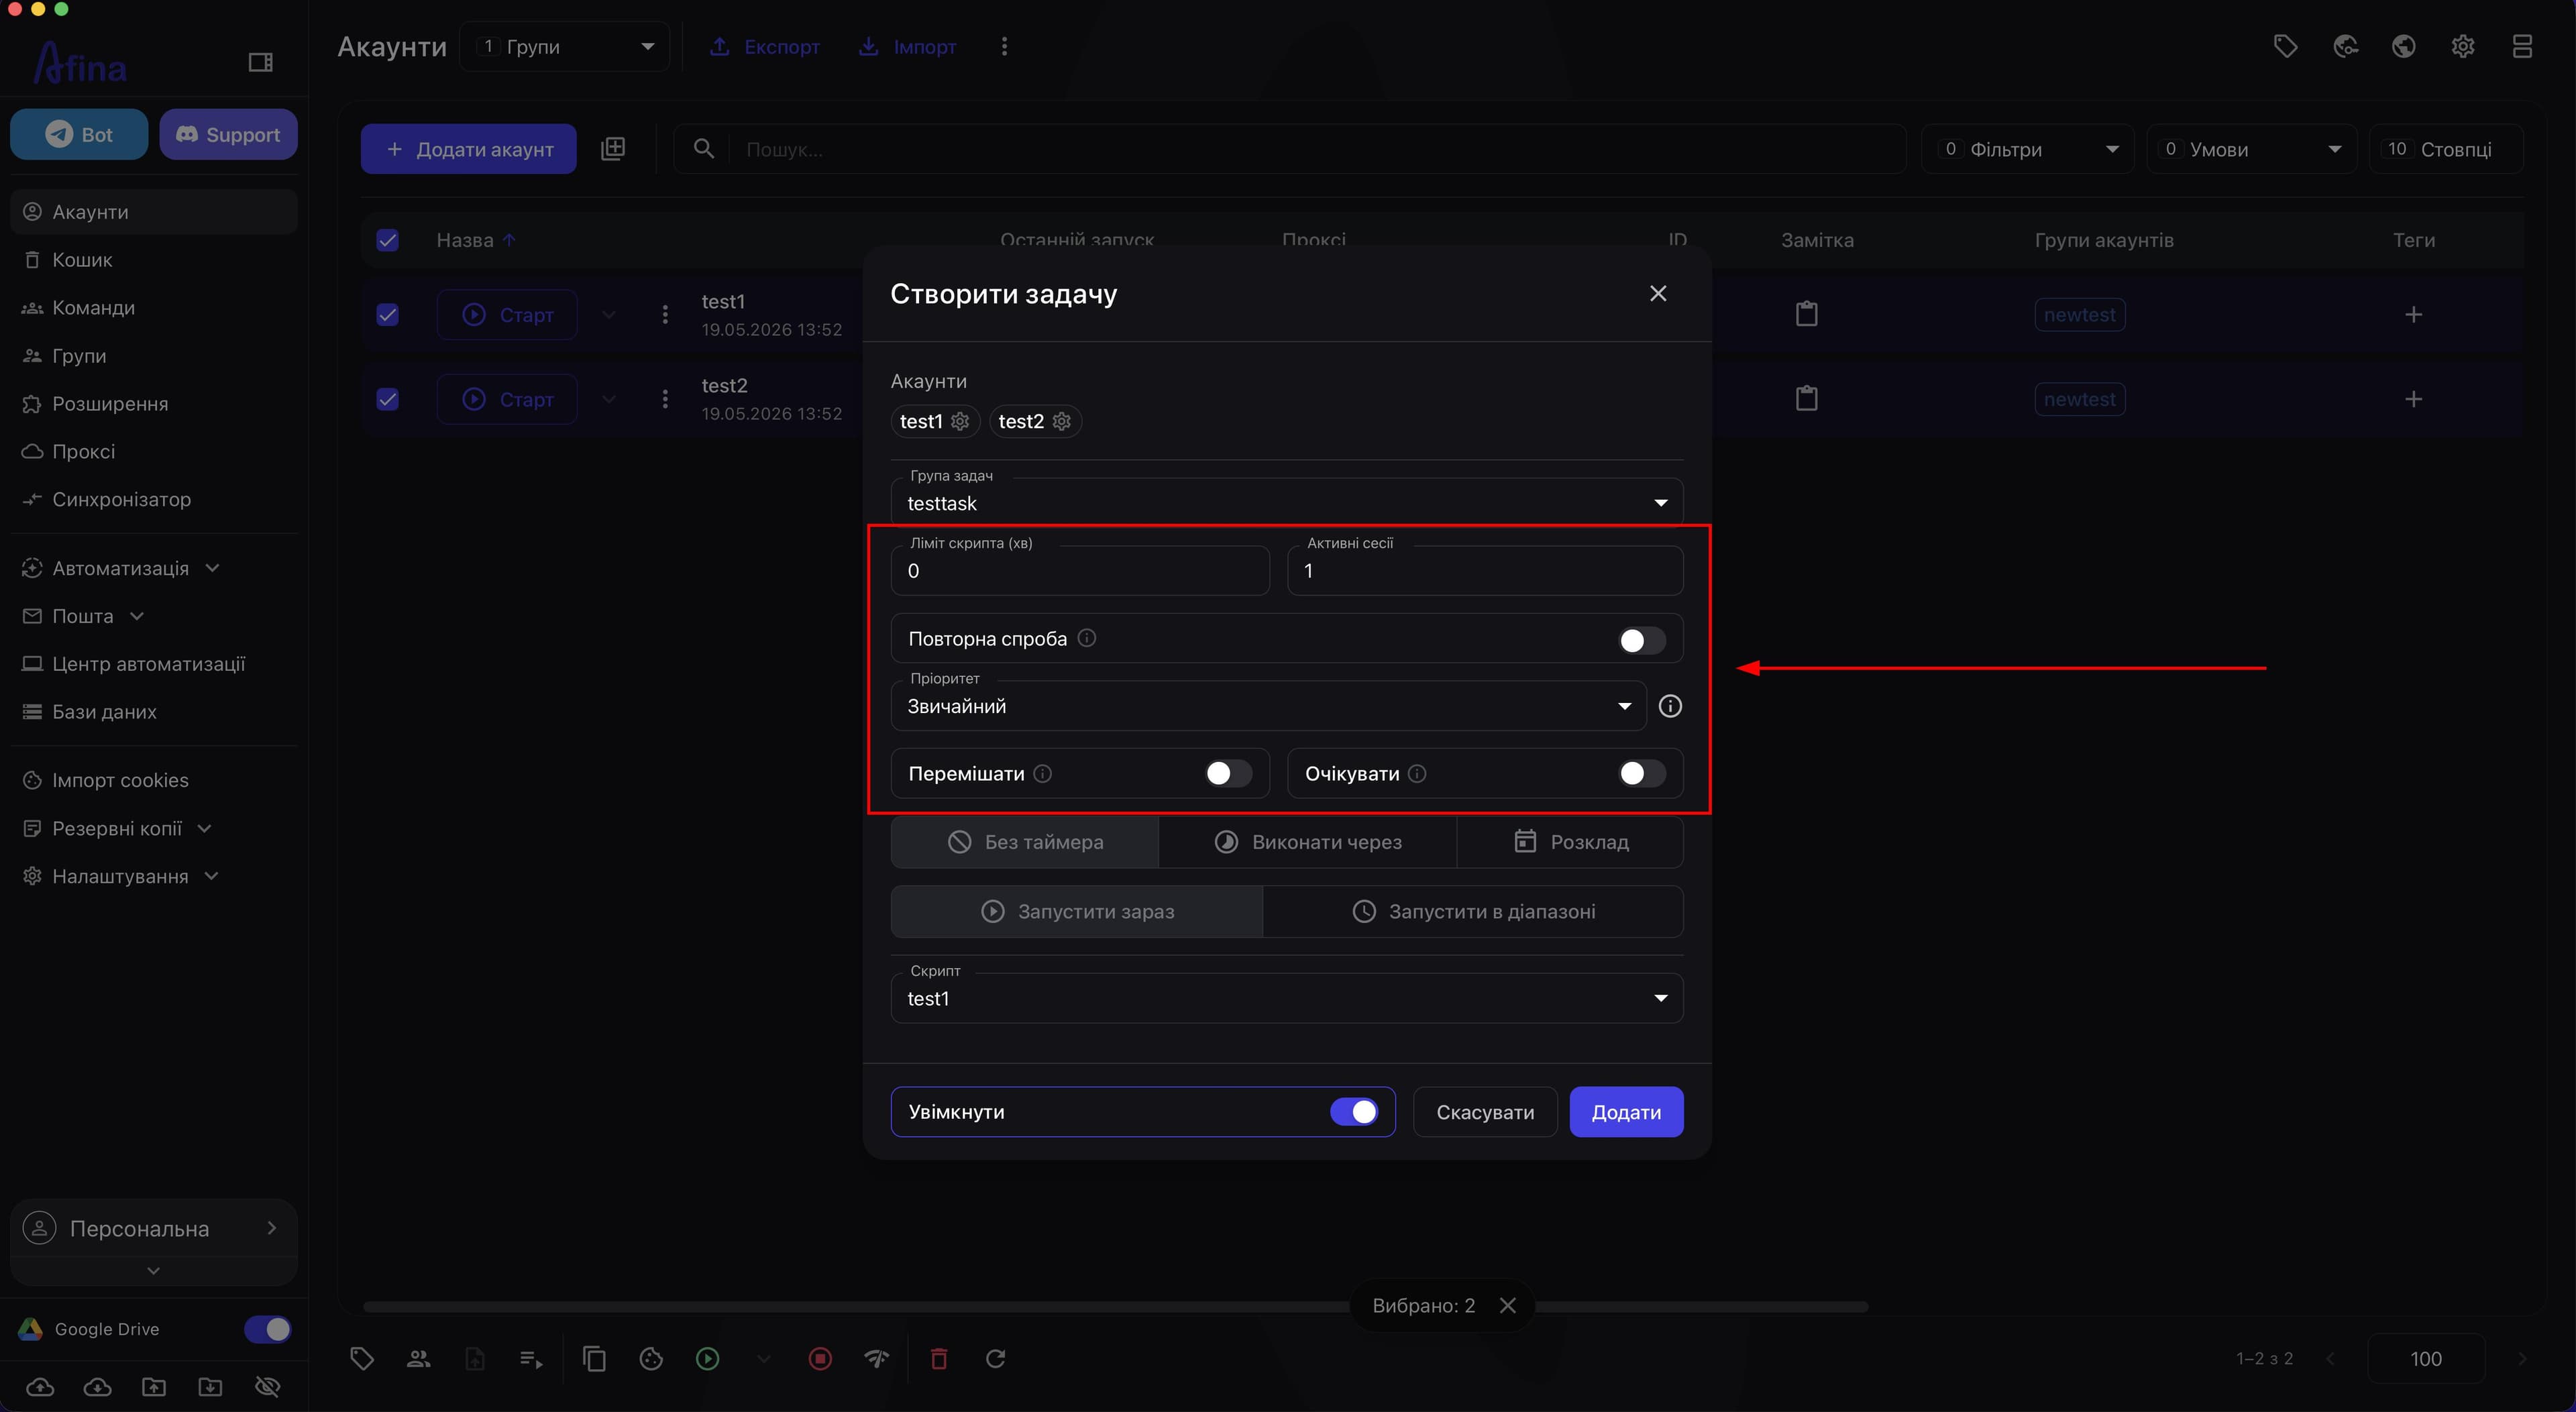Open the Групи dropdown in header
2576x1412 pixels.
click(x=565, y=47)
